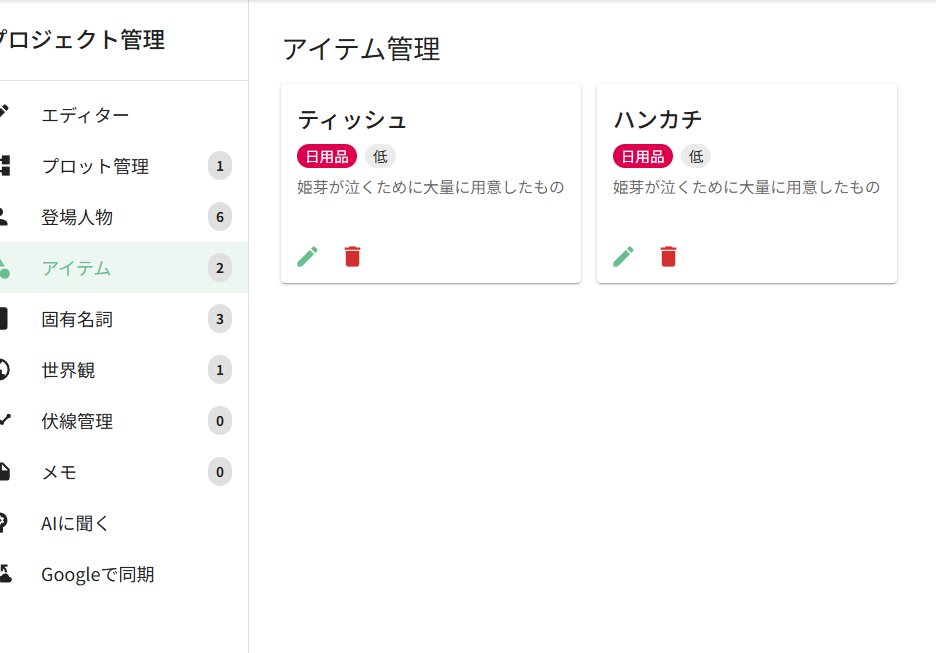
Task: Click the 世界観 globe icon
Action: 4,370
